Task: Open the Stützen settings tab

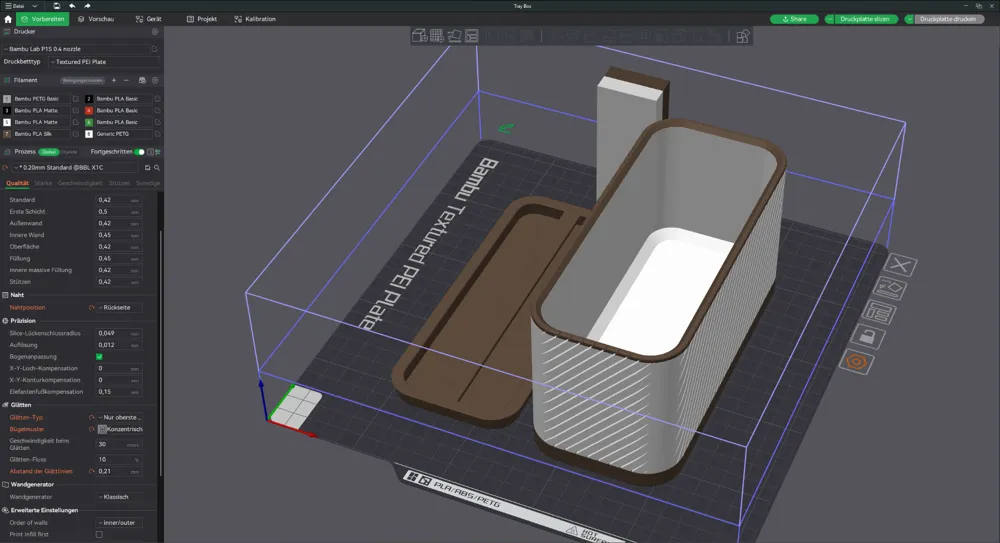Action: coord(119,184)
